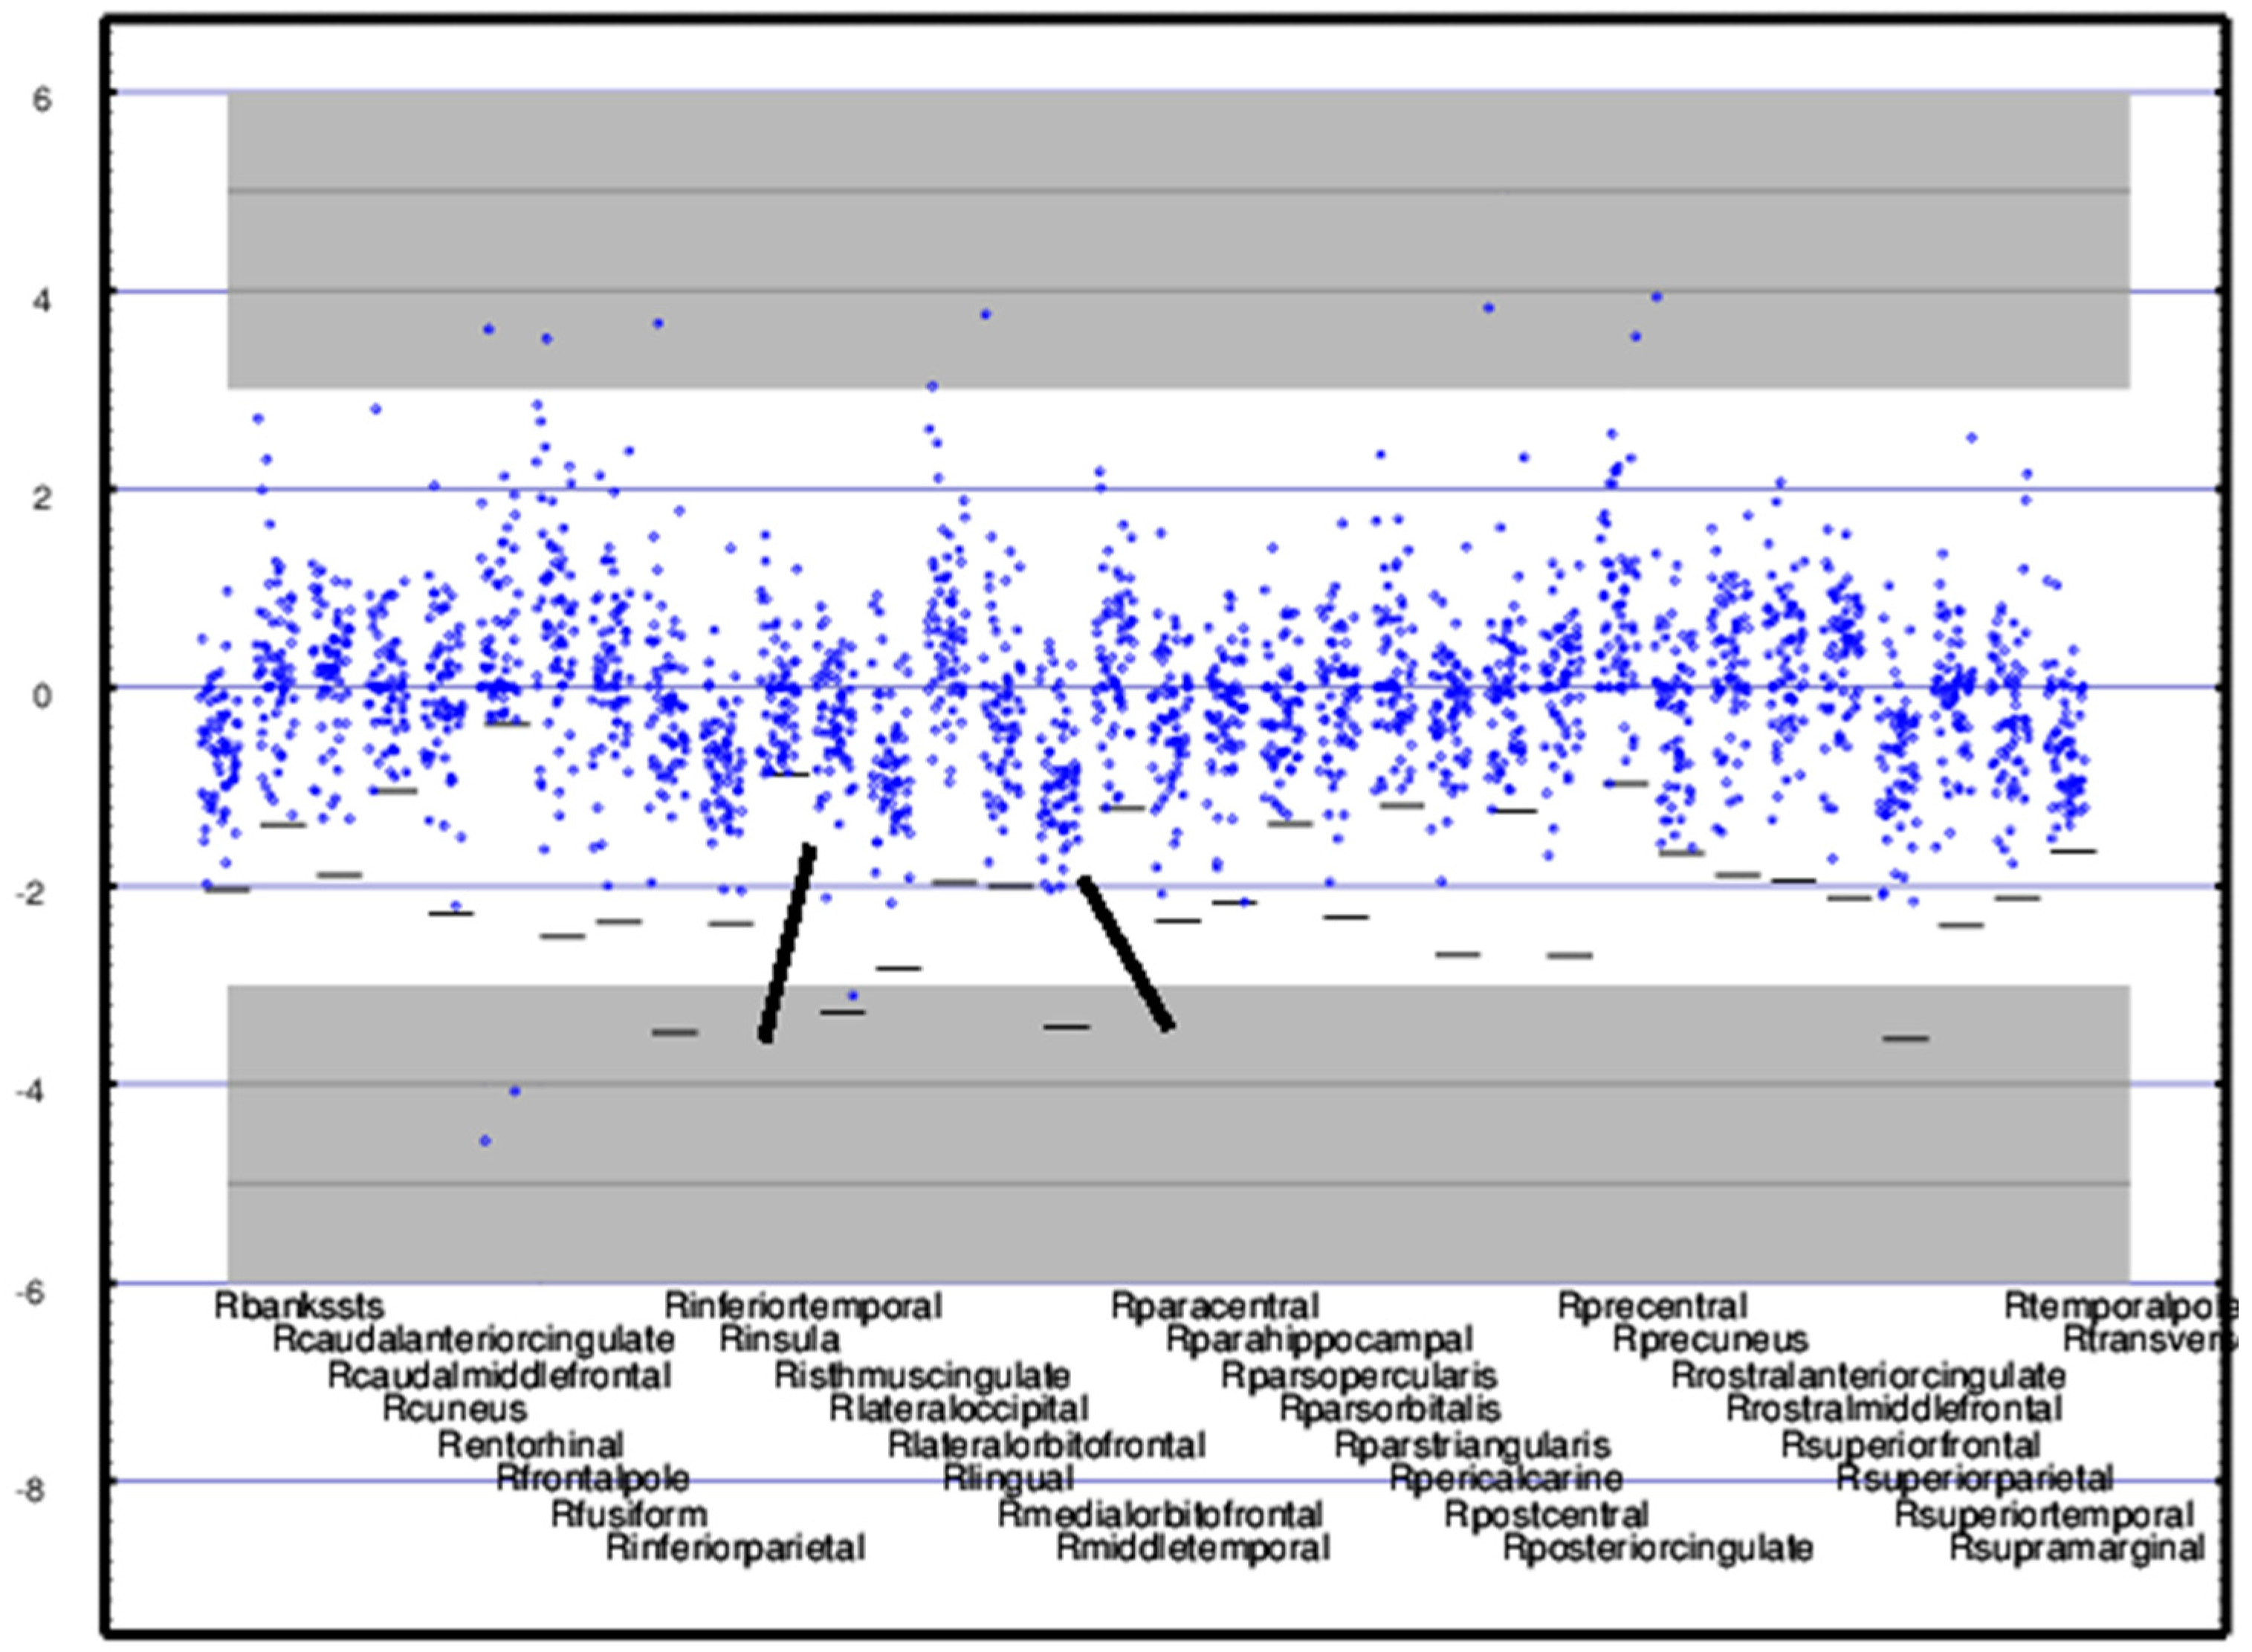Click the y-axis tick value 6

[41, 99]
